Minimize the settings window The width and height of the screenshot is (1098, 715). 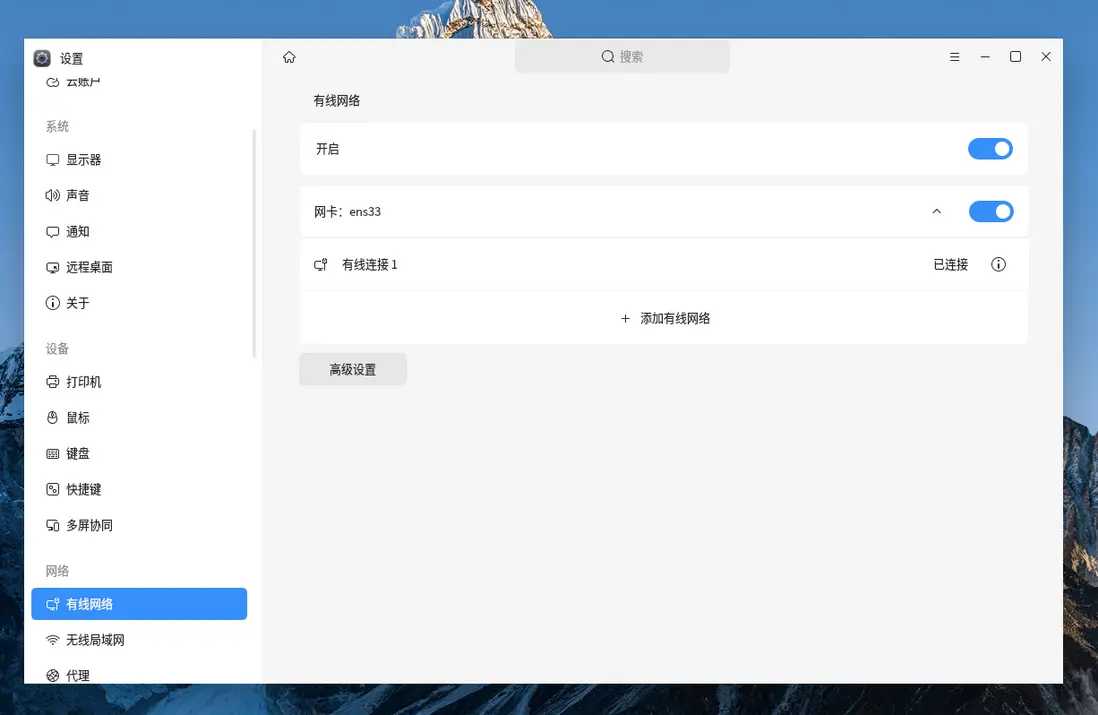point(985,57)
